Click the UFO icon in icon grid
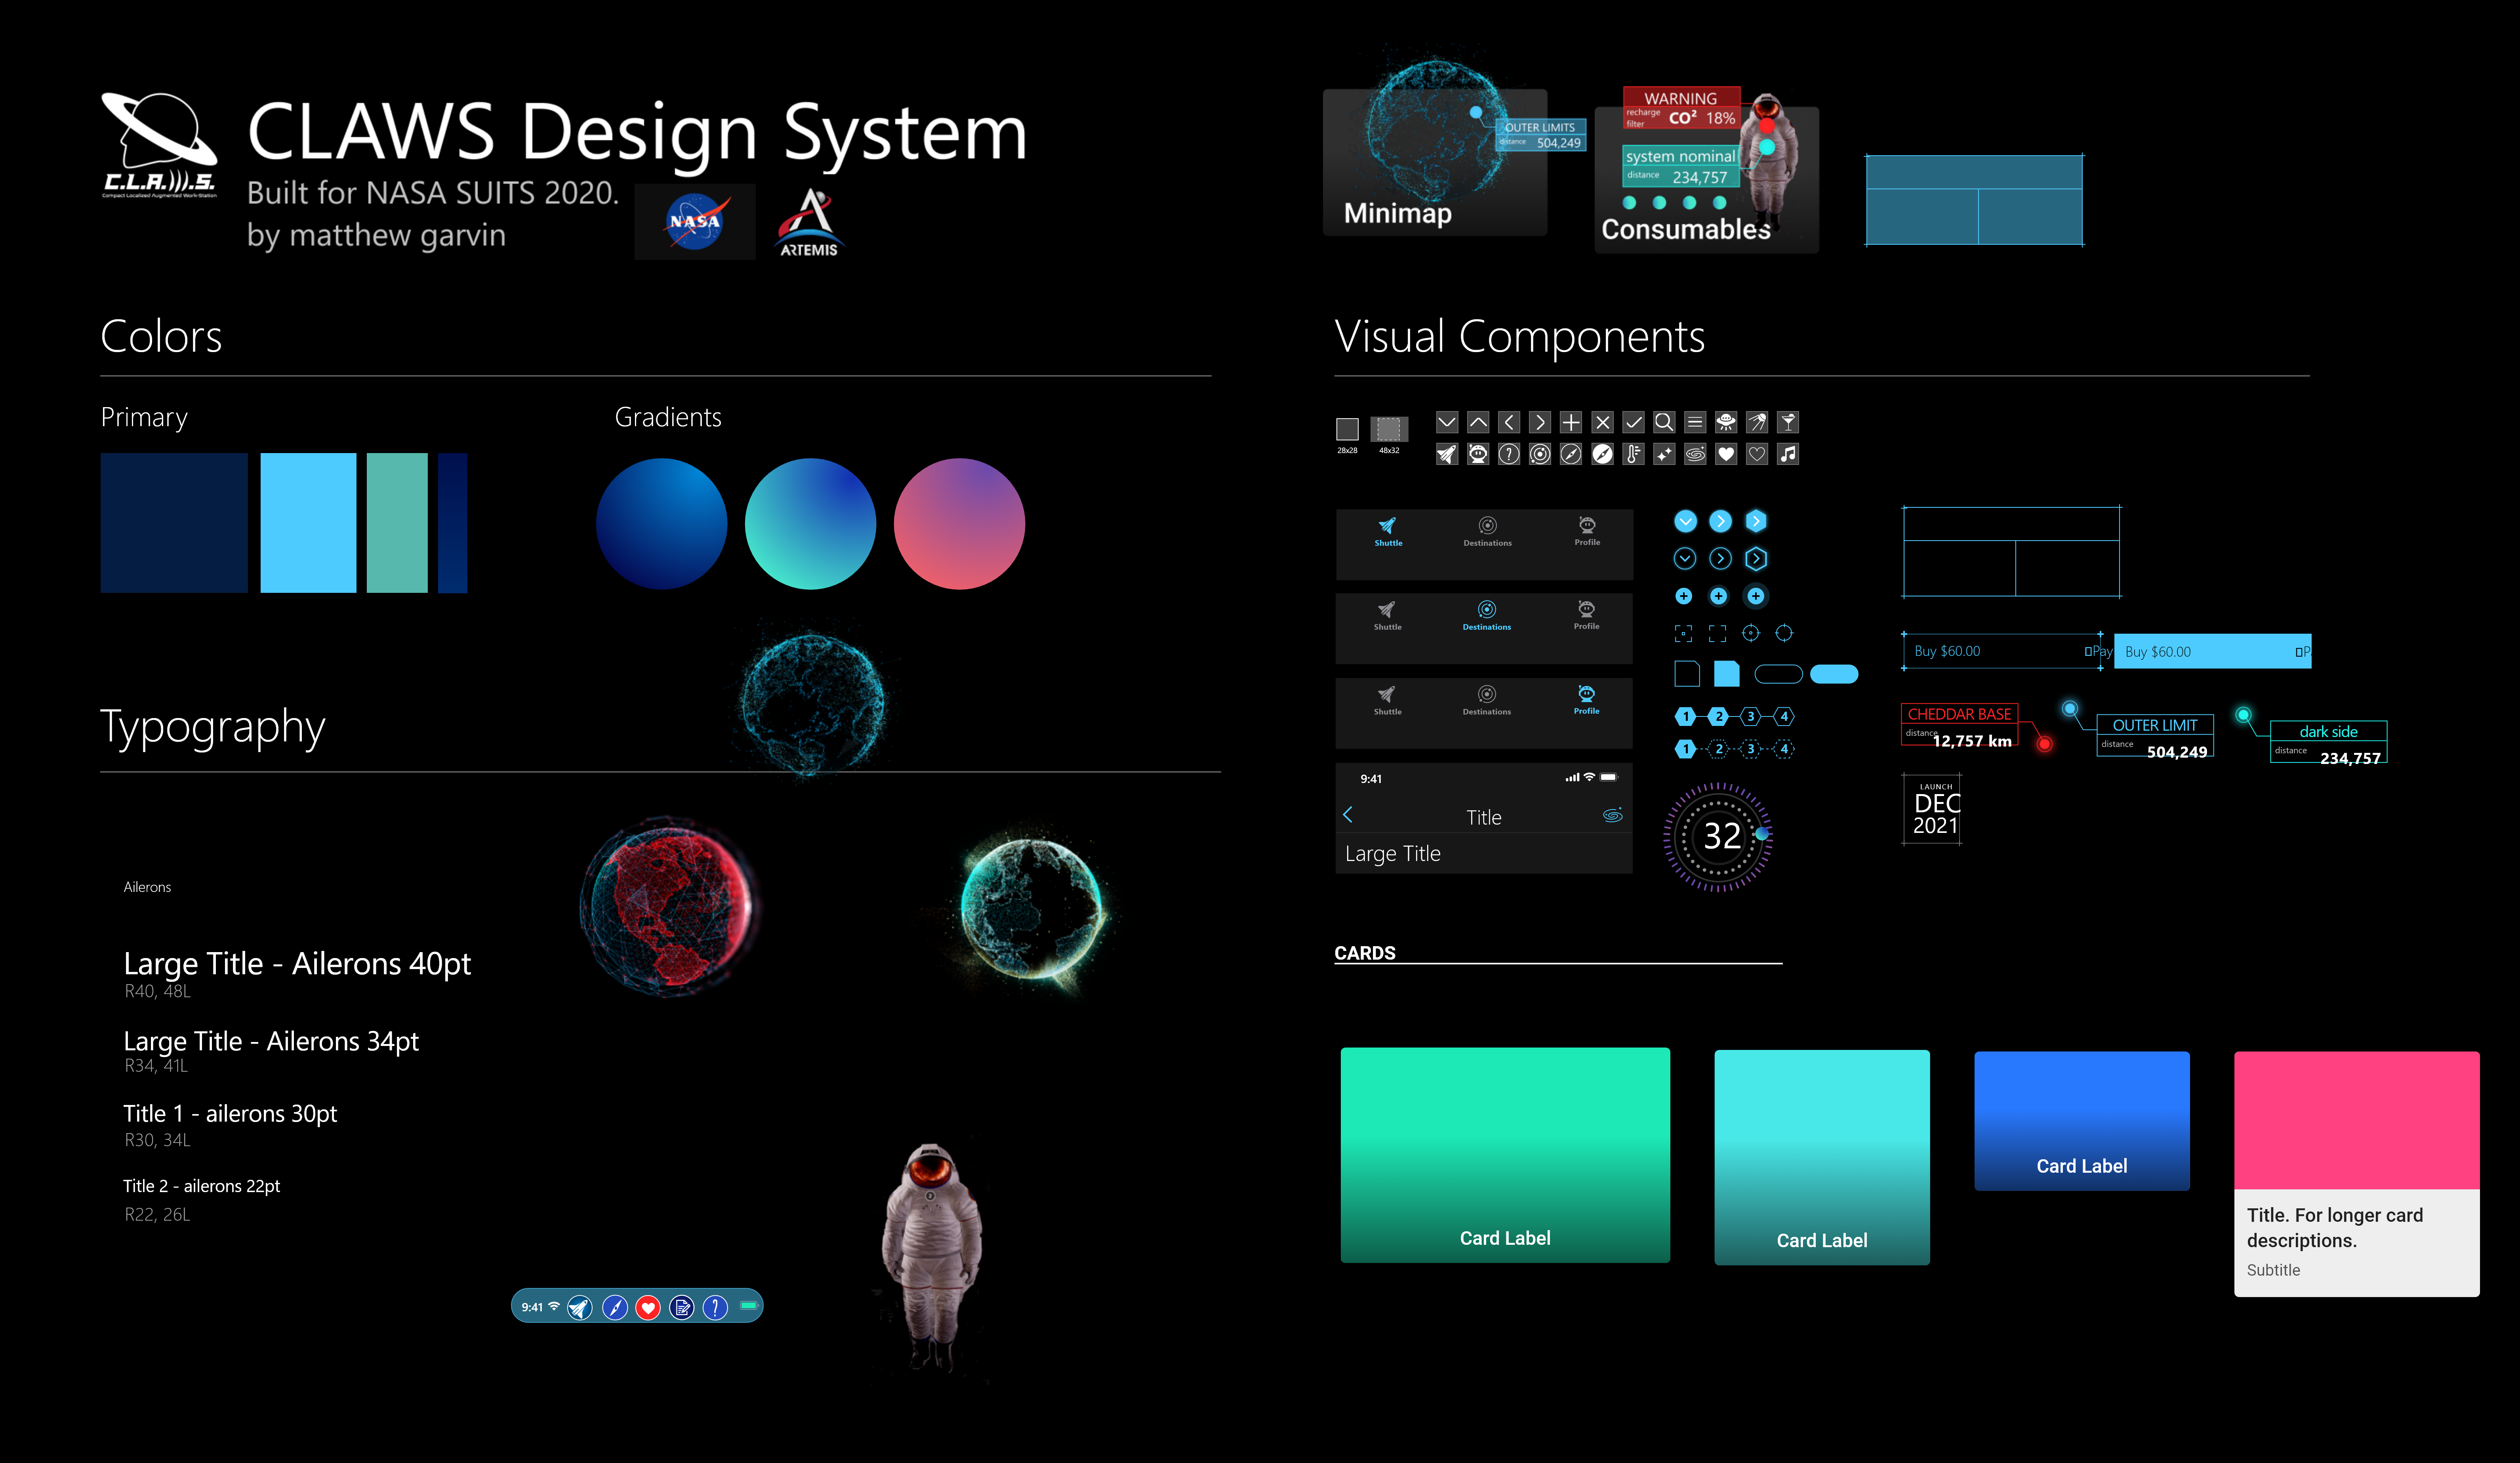The image size is (2520, 1463). (1726, 422)
